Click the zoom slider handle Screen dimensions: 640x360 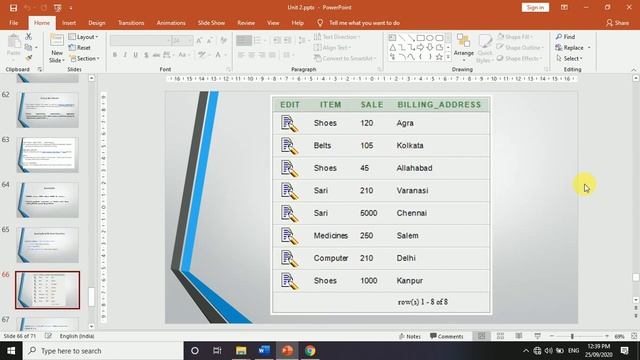[x=572, y=336]
